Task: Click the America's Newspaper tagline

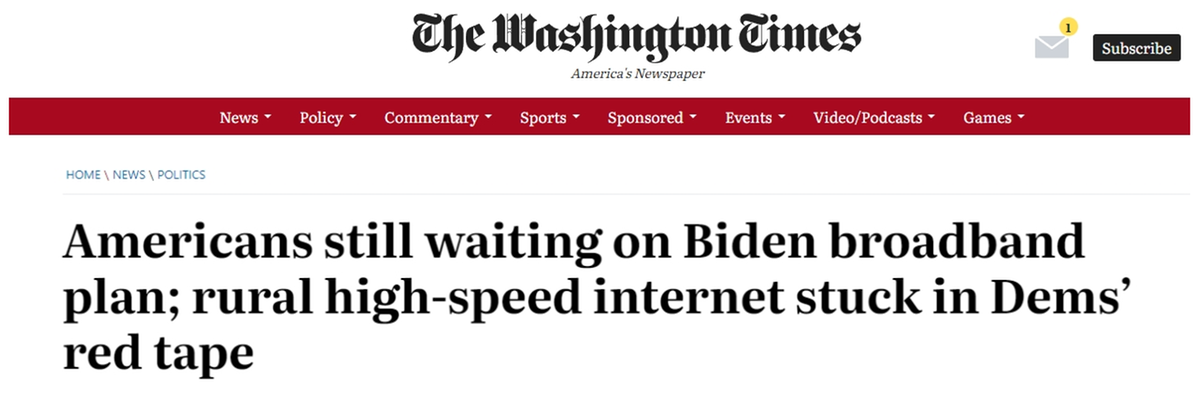Action: click(x=636, y=74)
